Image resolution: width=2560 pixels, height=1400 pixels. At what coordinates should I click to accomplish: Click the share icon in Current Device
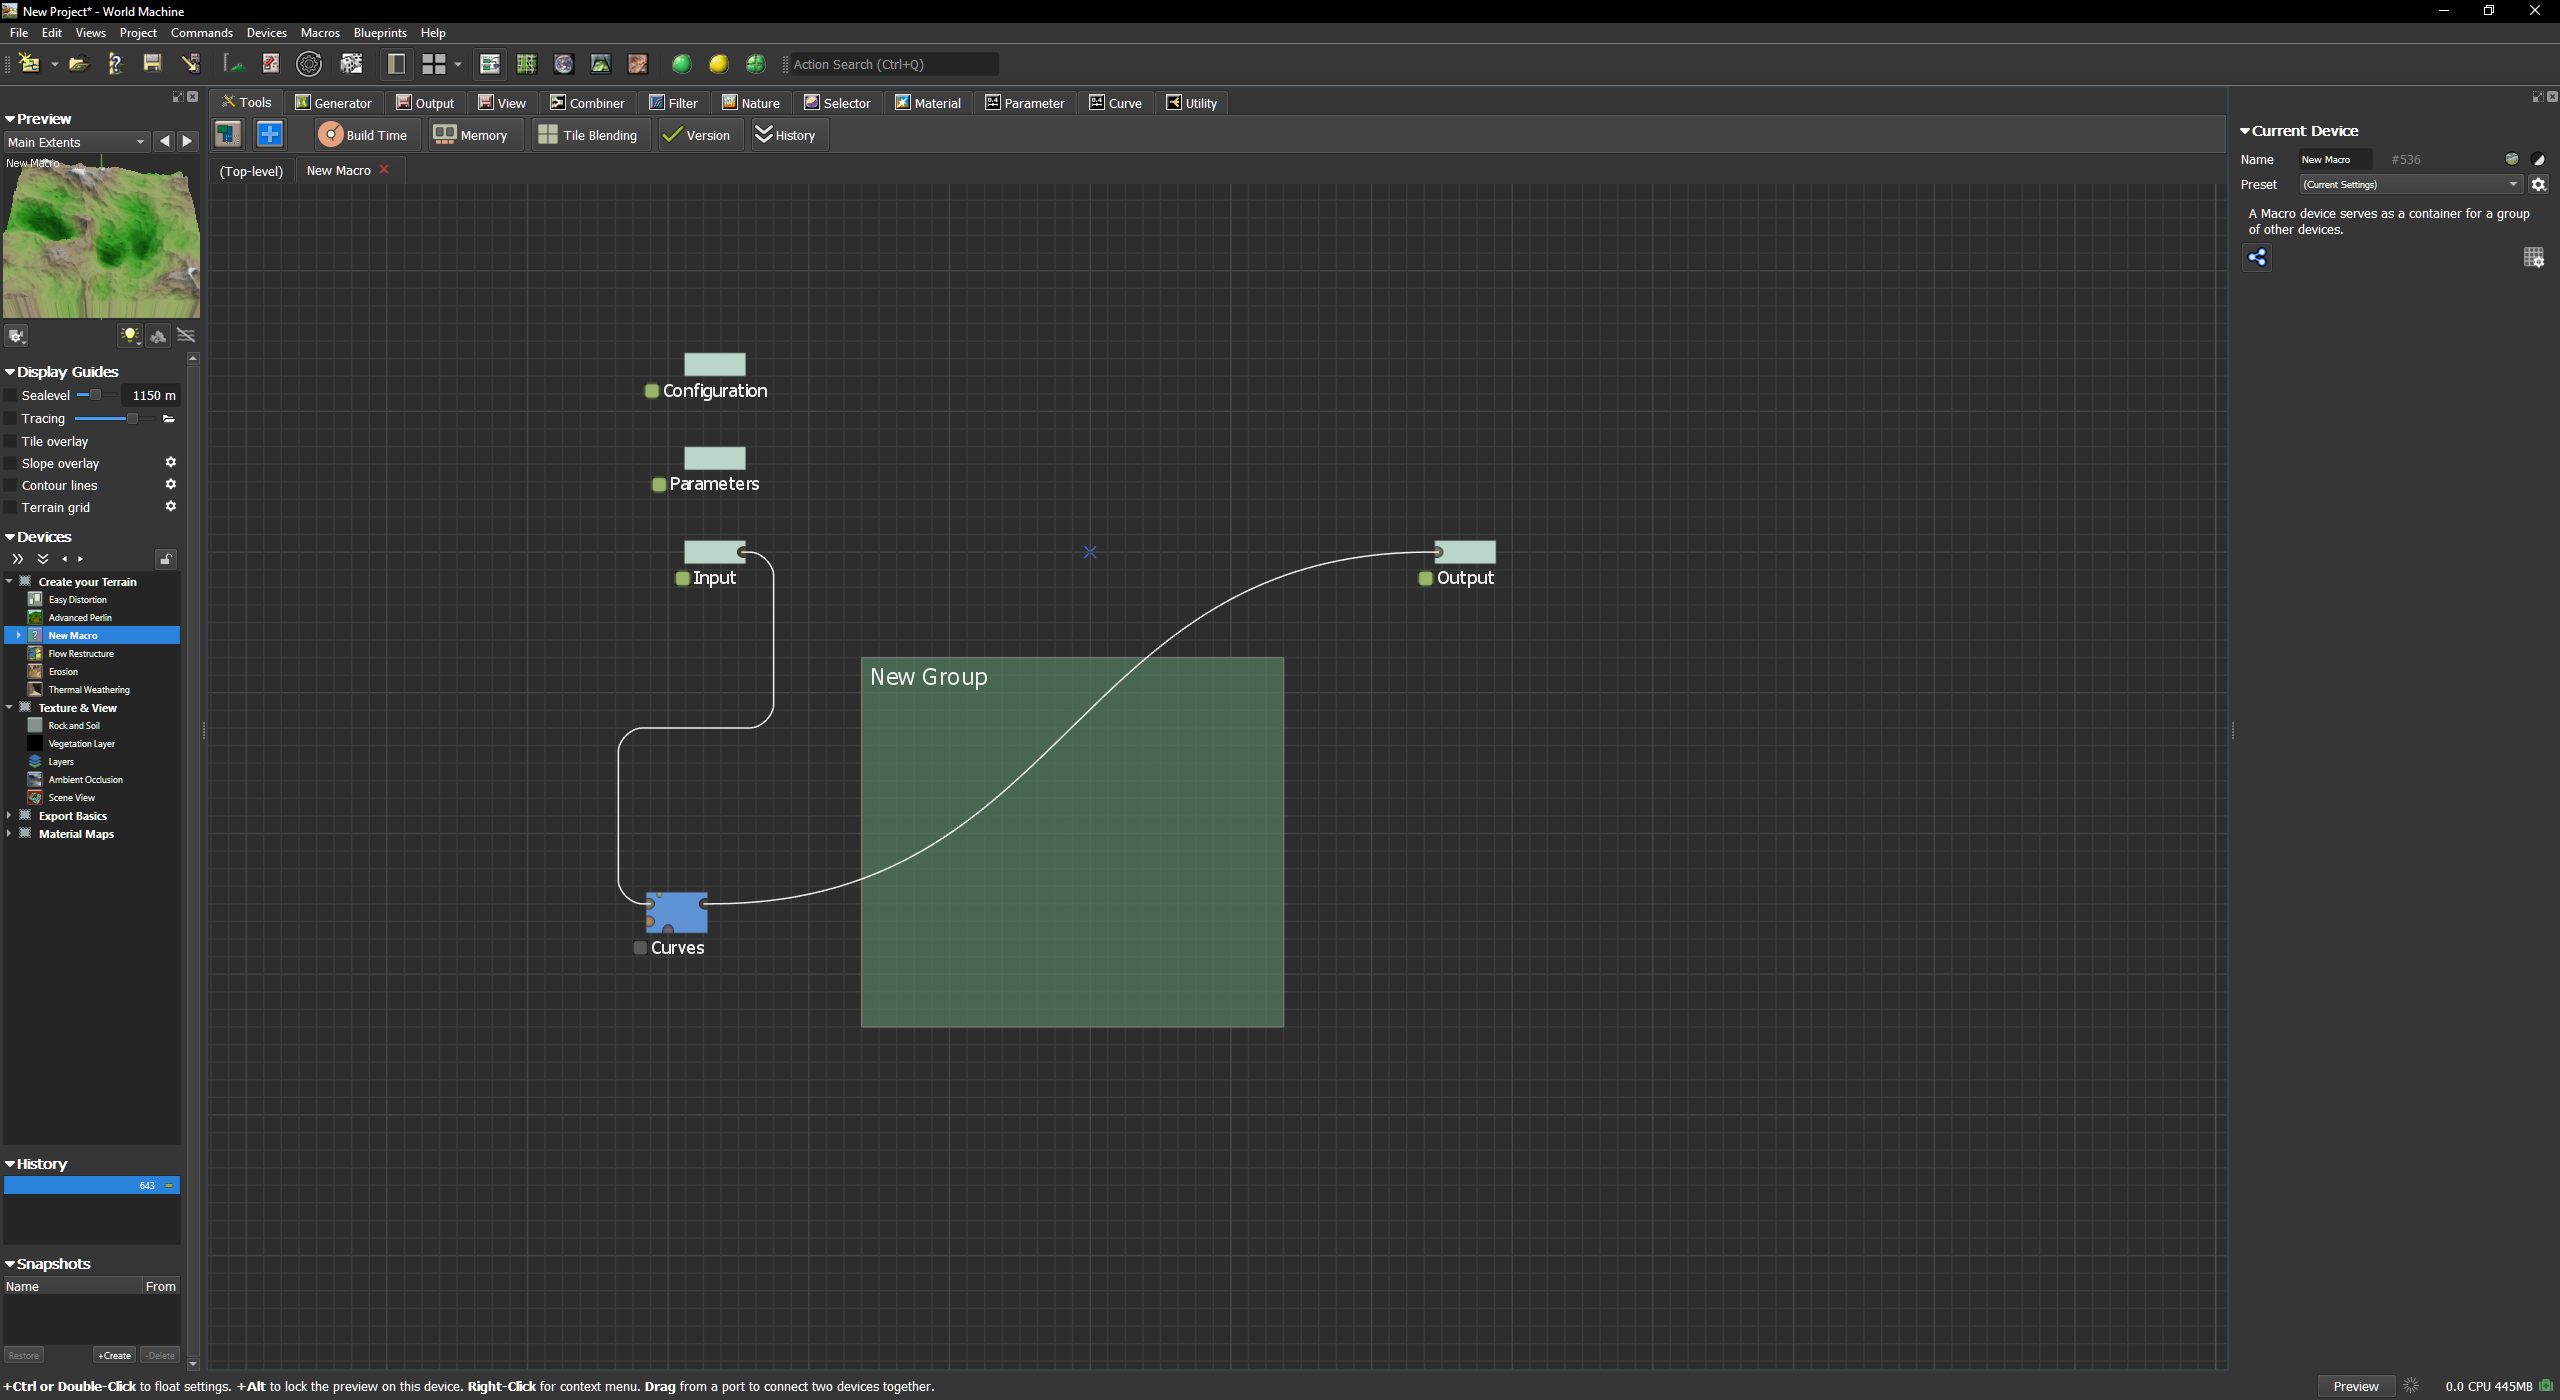[2257, 258]
